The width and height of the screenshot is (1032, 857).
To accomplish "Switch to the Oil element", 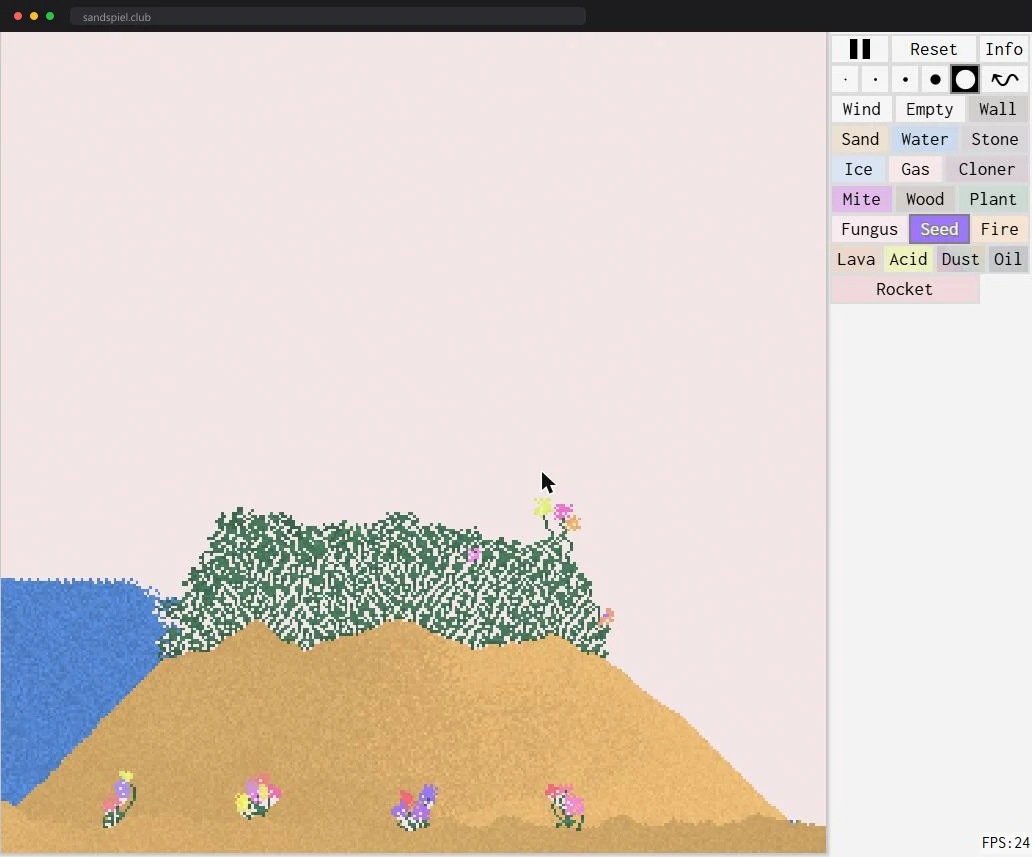I will point(1008,259).
